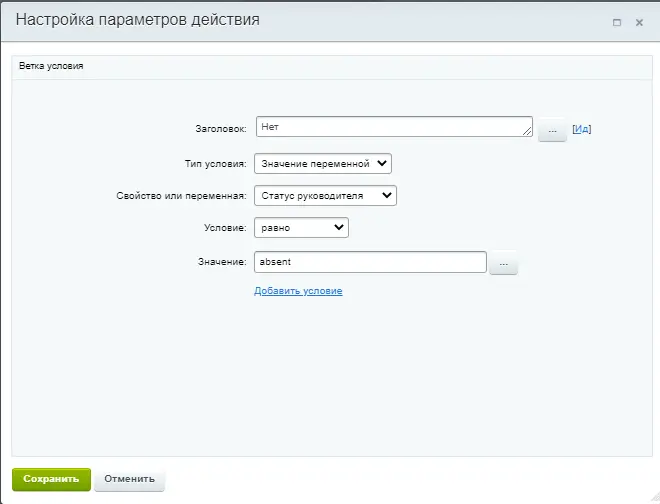
Task: Open the Тип условия dropdown
Action: pyautogui.click(x=323, y=164)
